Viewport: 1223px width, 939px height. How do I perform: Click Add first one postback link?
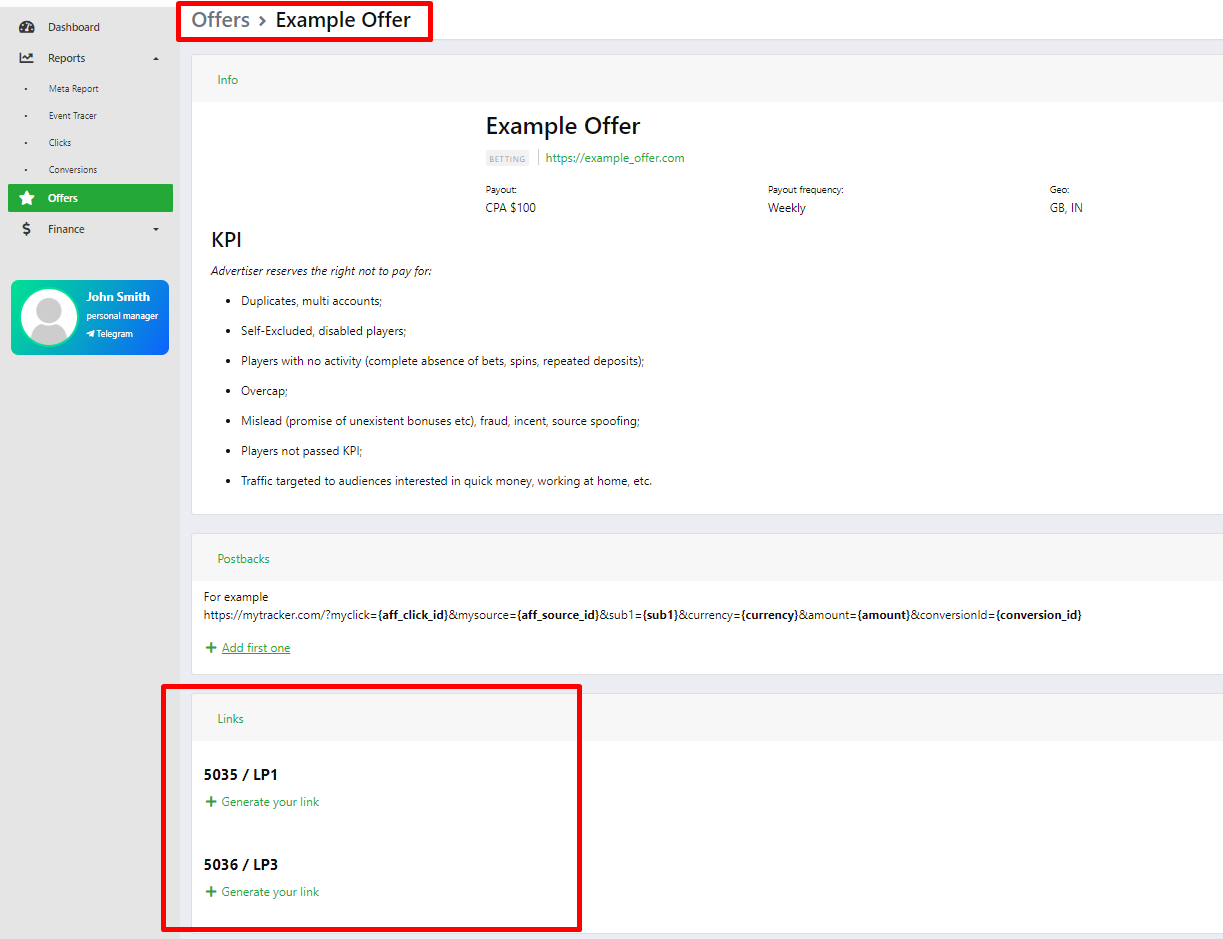pyautogui.click(x=256, y=648)
